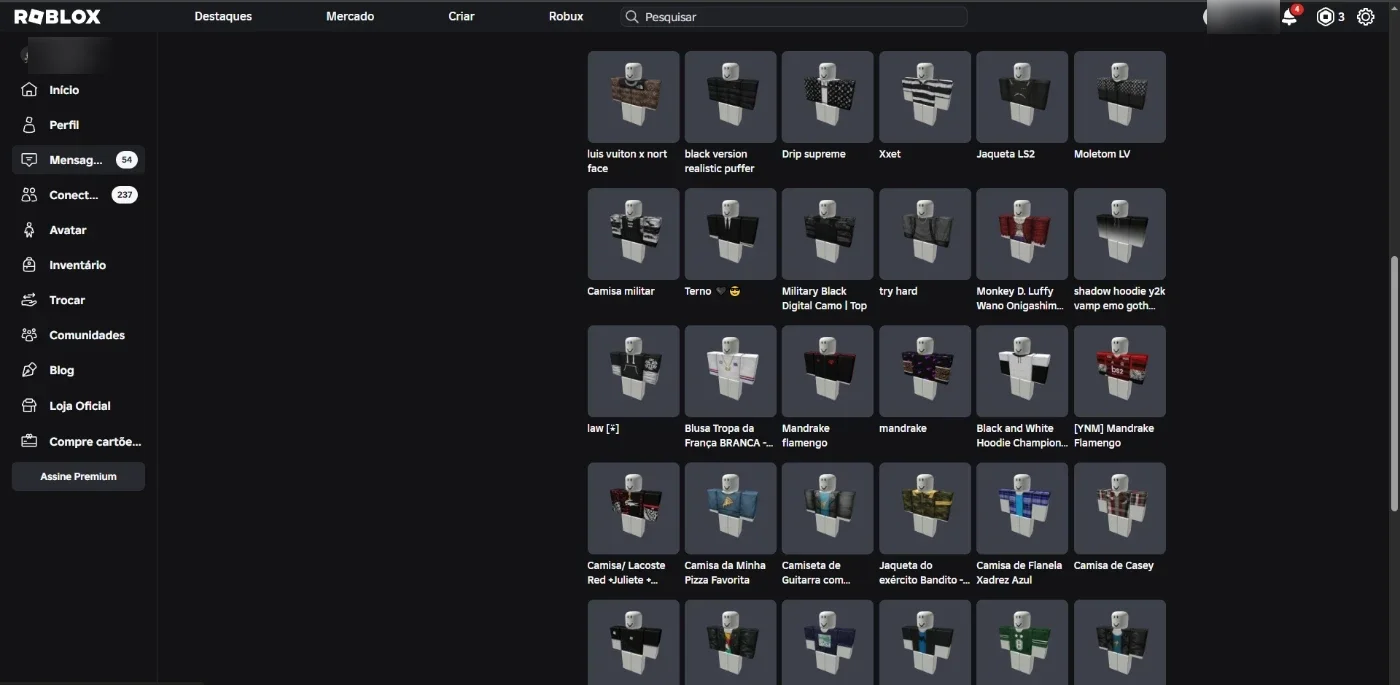Open luis vuiton x nort face thumbnail
The width and height of the screenshot is (1400, 685).
coord(634,97)
